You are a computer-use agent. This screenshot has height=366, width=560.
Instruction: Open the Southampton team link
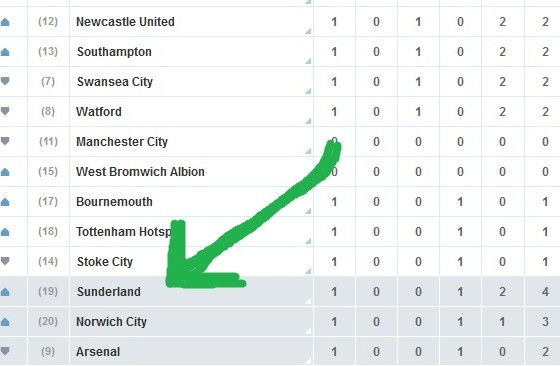point(114,52)
